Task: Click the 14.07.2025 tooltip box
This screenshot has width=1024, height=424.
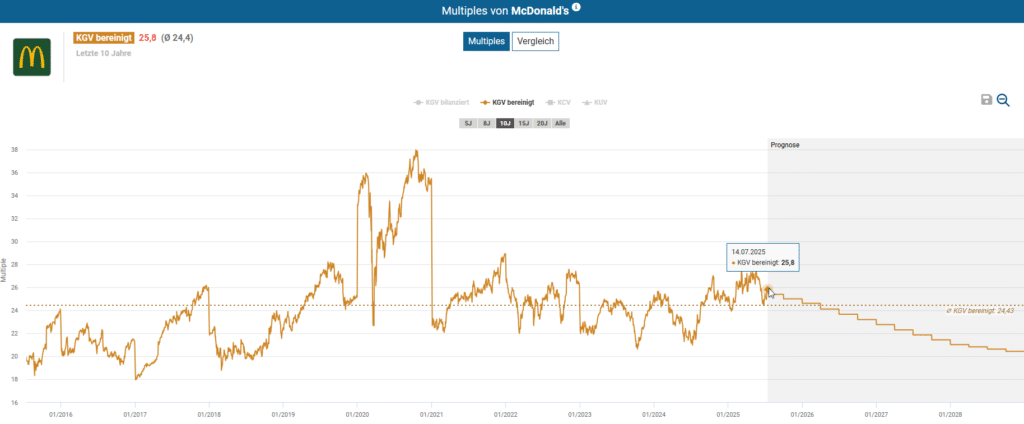Action: (x=762, y=256)
